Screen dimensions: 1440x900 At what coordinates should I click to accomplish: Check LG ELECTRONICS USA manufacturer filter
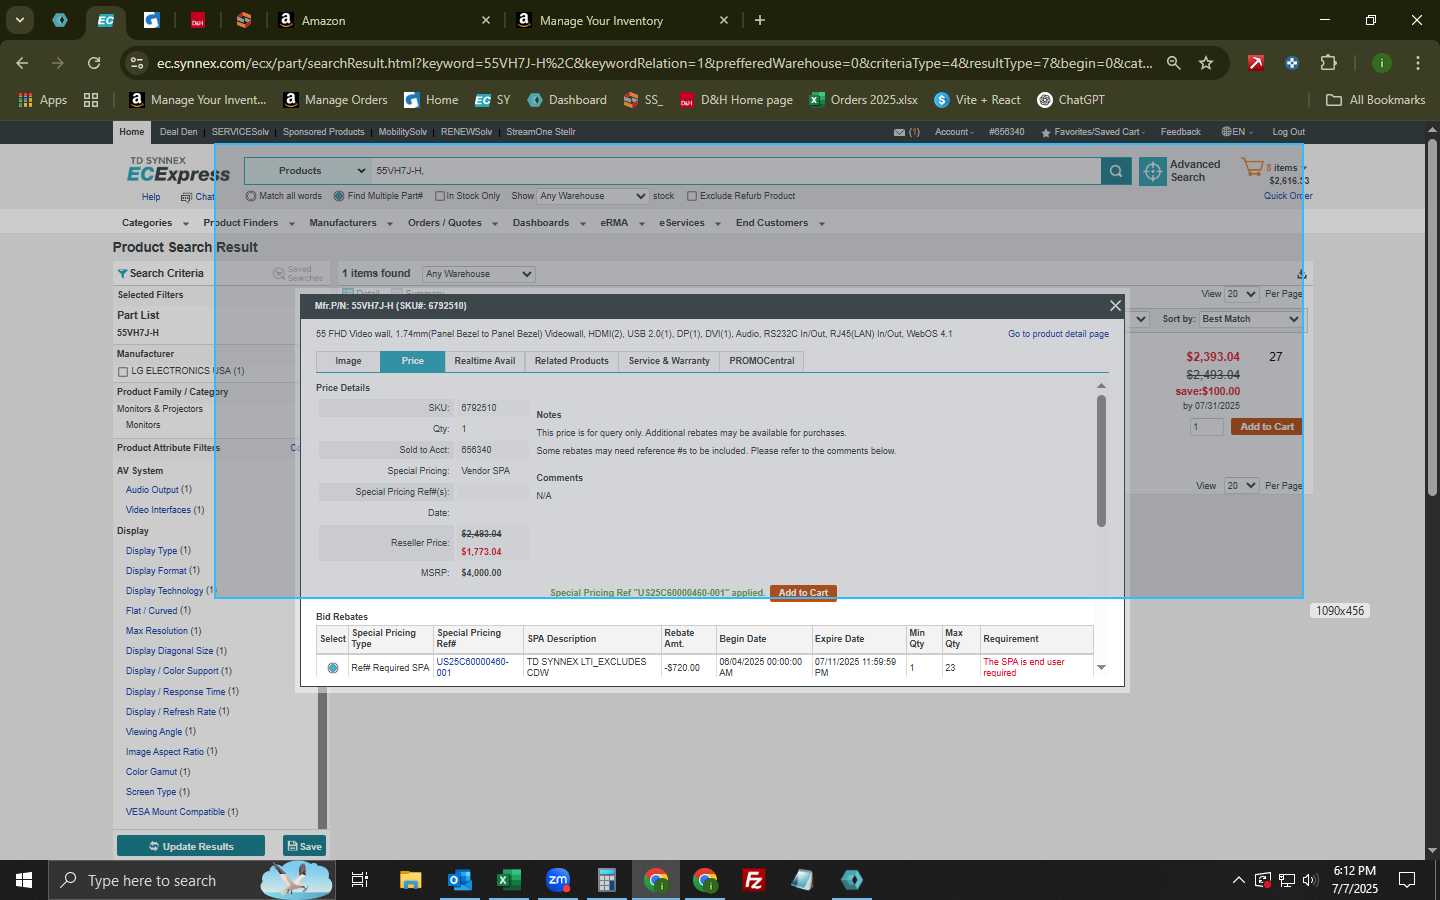tap(123, 372)
